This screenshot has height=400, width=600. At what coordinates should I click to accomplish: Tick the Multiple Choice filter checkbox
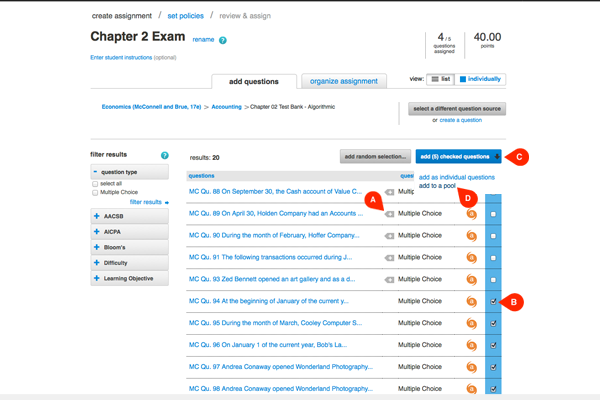[x=96, y=193]
